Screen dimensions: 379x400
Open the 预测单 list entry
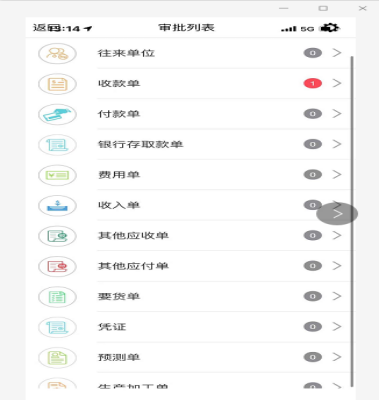(x=191, y=357)
